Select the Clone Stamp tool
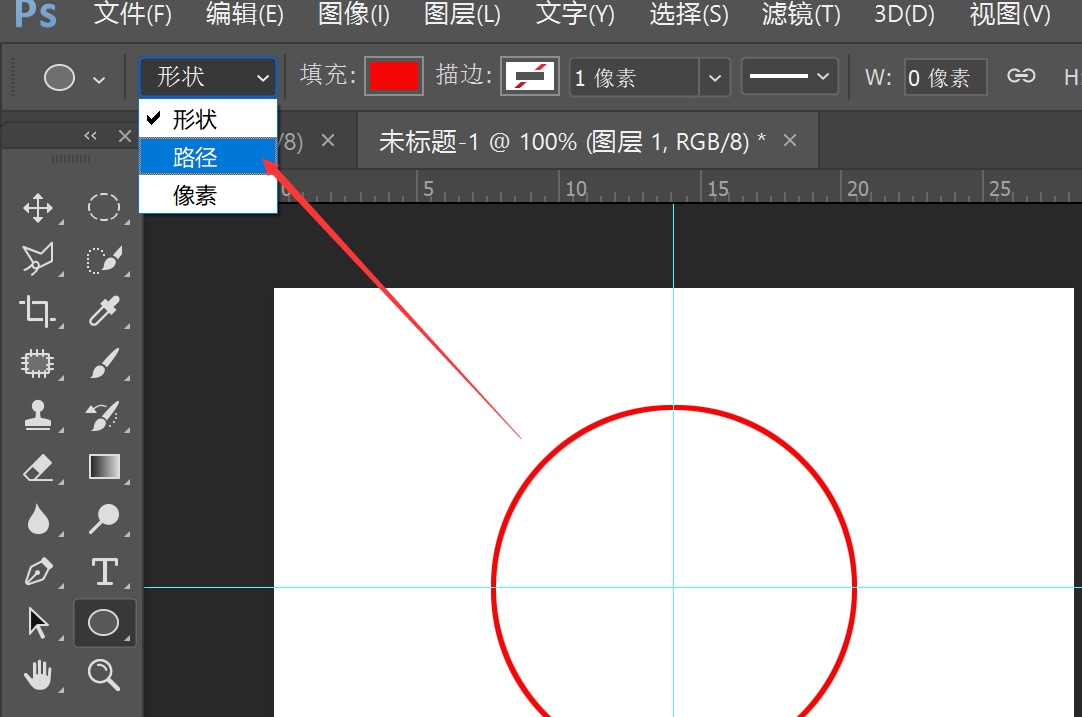This screenshot has width=1082, height=717. 38,415
